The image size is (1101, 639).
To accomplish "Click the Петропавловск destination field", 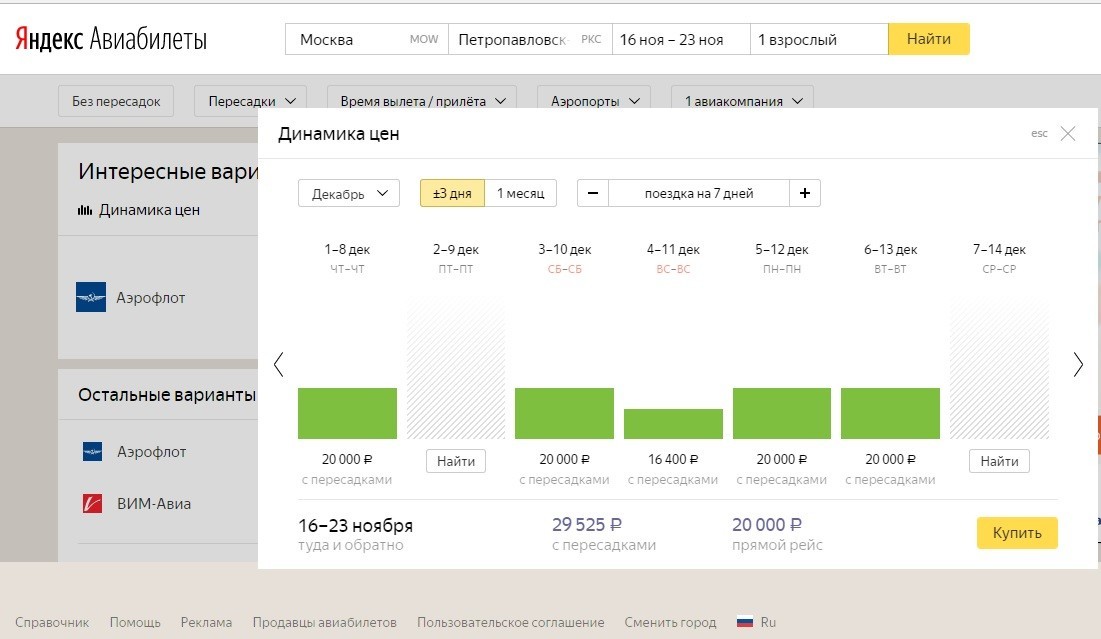I will point(530,39).
